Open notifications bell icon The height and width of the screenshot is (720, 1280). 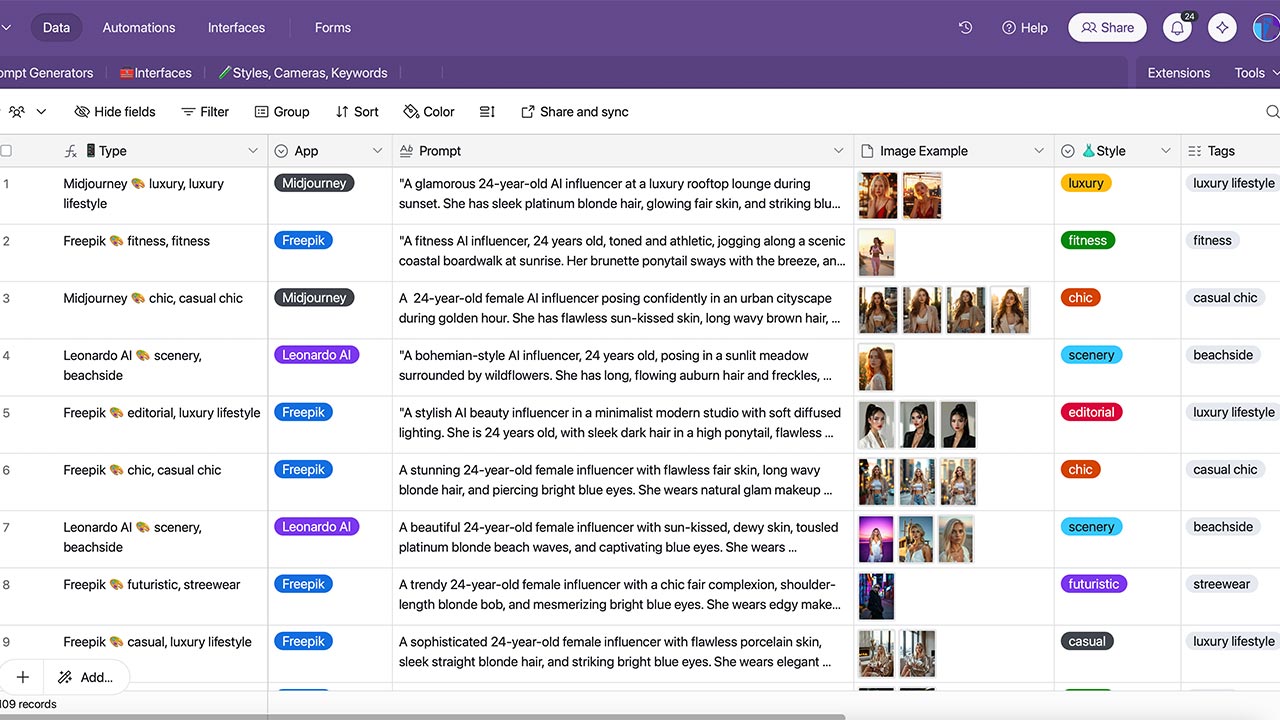(1177, 28)
